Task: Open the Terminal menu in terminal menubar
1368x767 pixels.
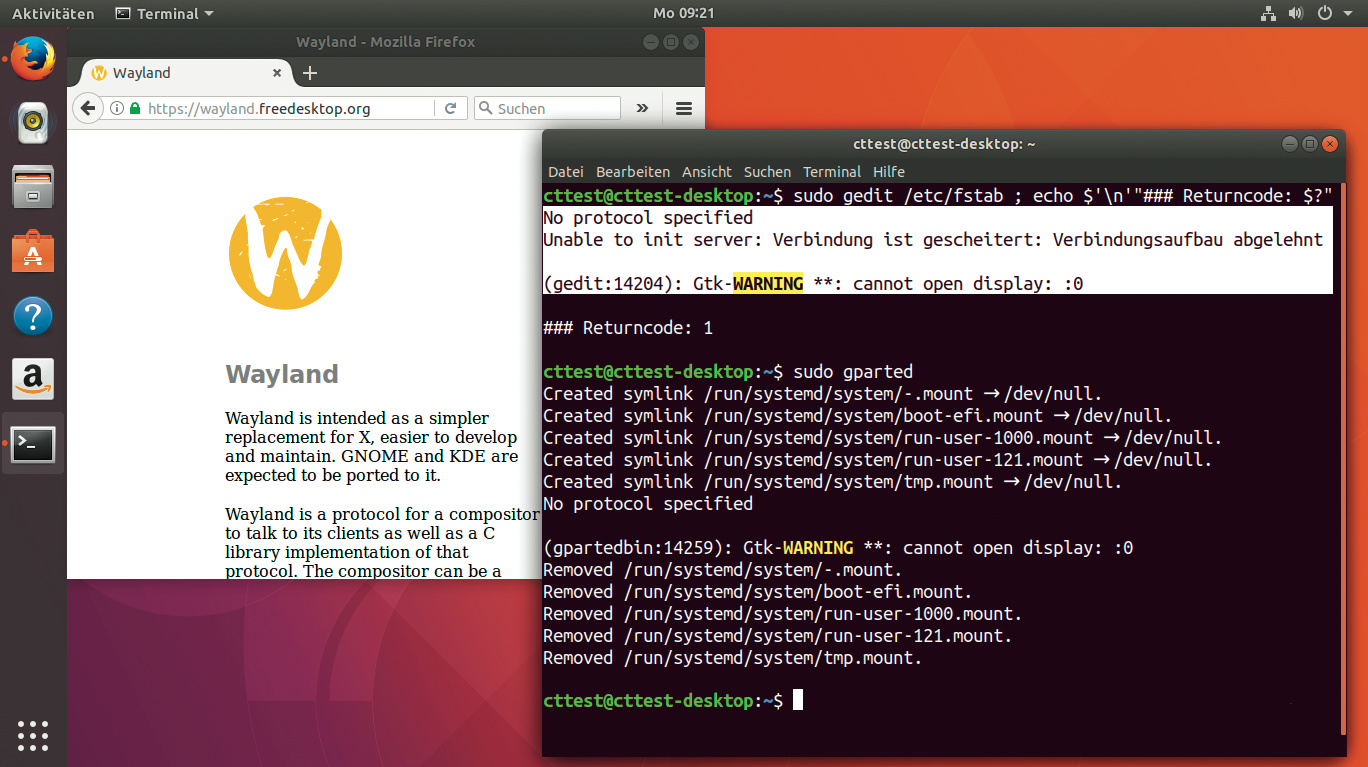Action: click(832, 172)
